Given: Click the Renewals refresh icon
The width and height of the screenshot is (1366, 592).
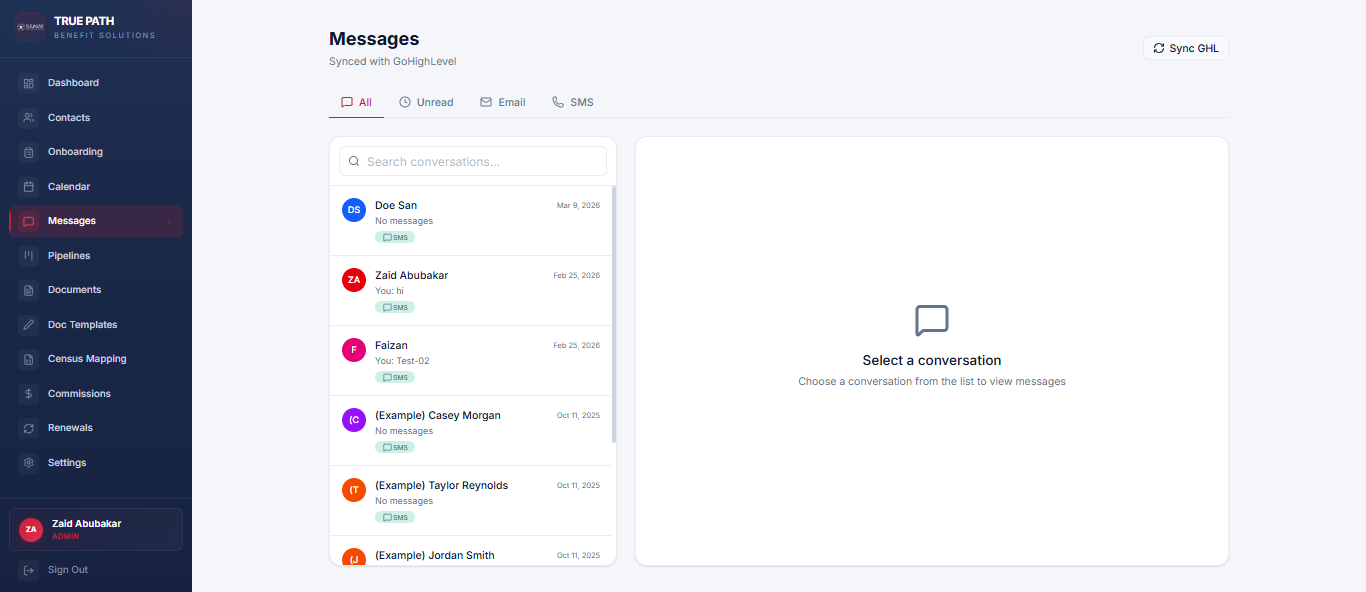Looking at the screenshot, I should pos(29,427).
